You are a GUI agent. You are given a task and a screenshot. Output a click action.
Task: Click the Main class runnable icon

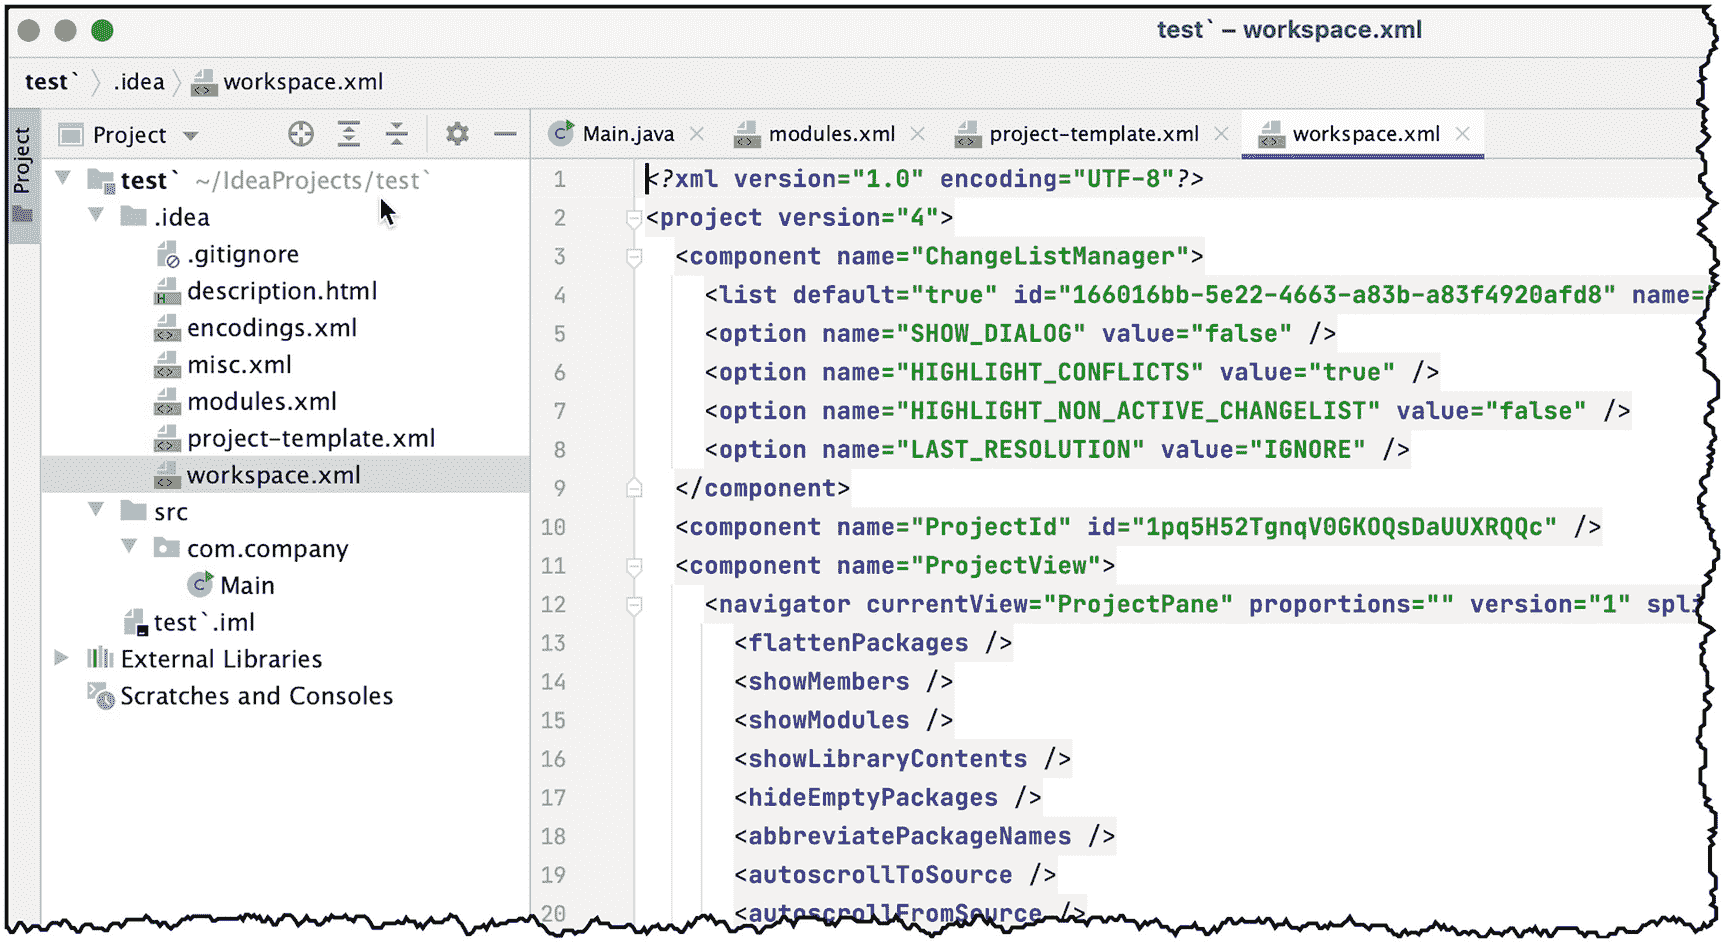coord(200,584)
